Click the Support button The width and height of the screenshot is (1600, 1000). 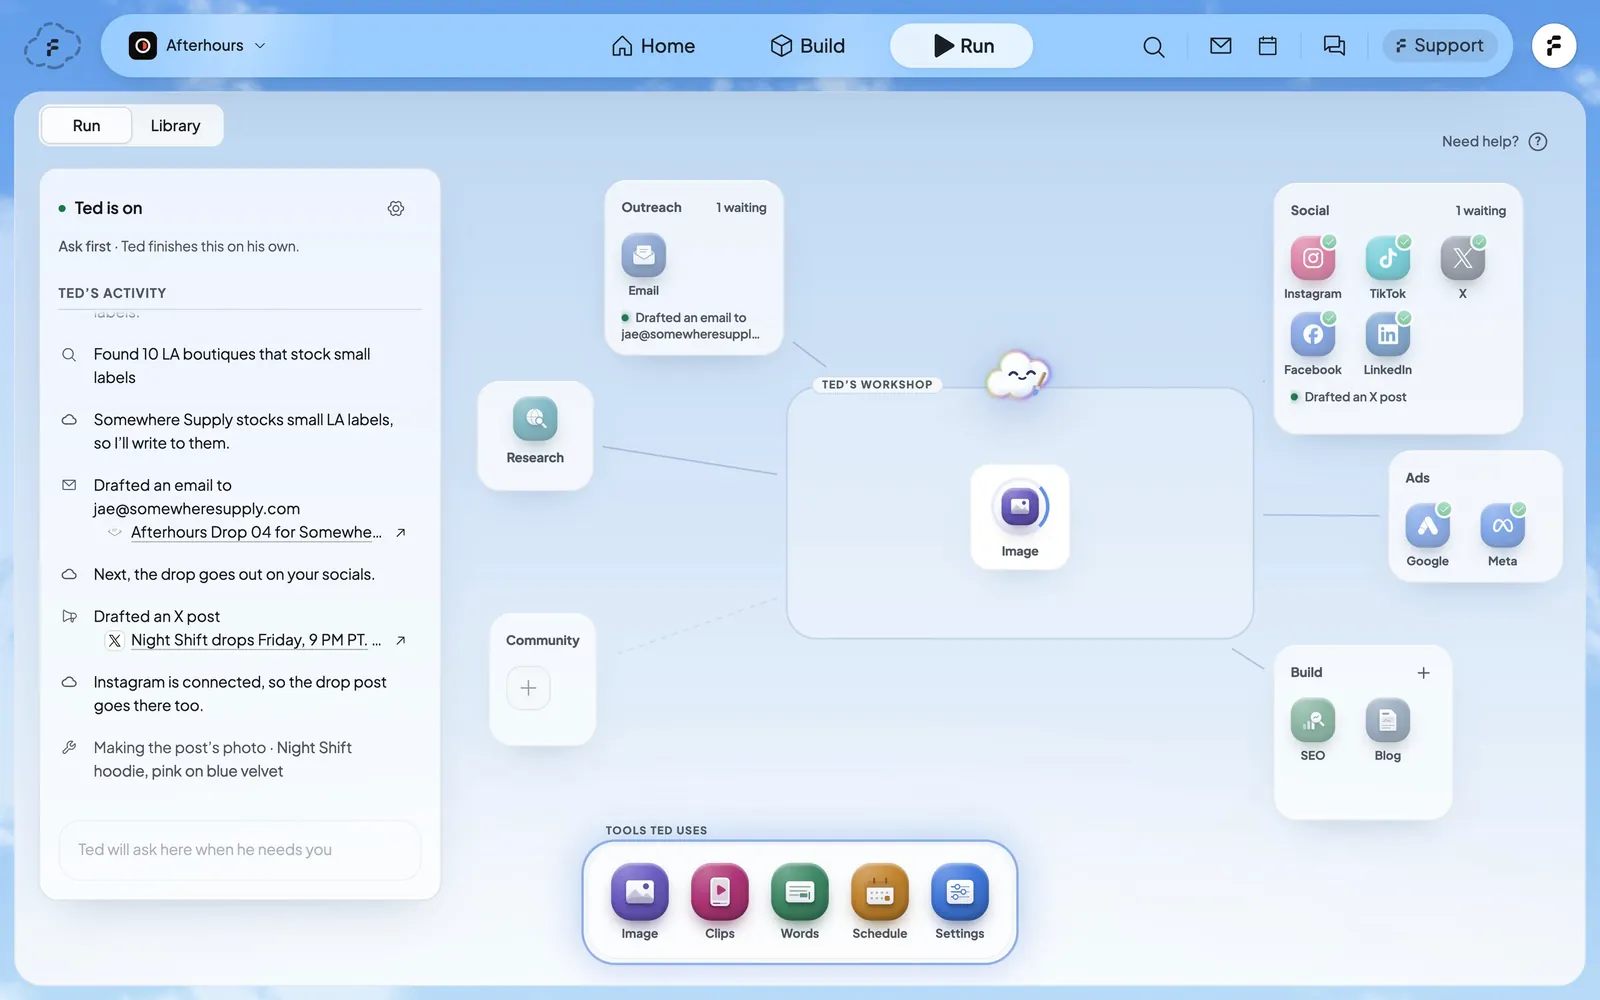click(1439, 46)
